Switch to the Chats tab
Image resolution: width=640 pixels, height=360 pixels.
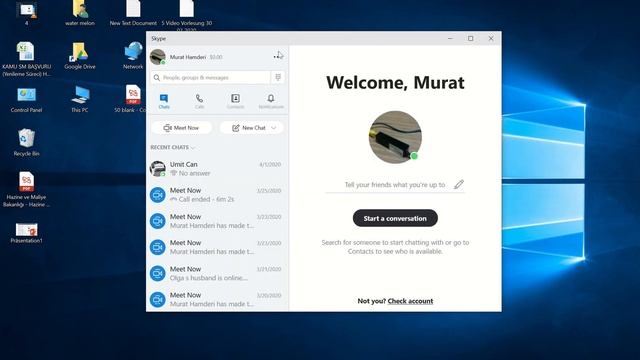[164, 101]
